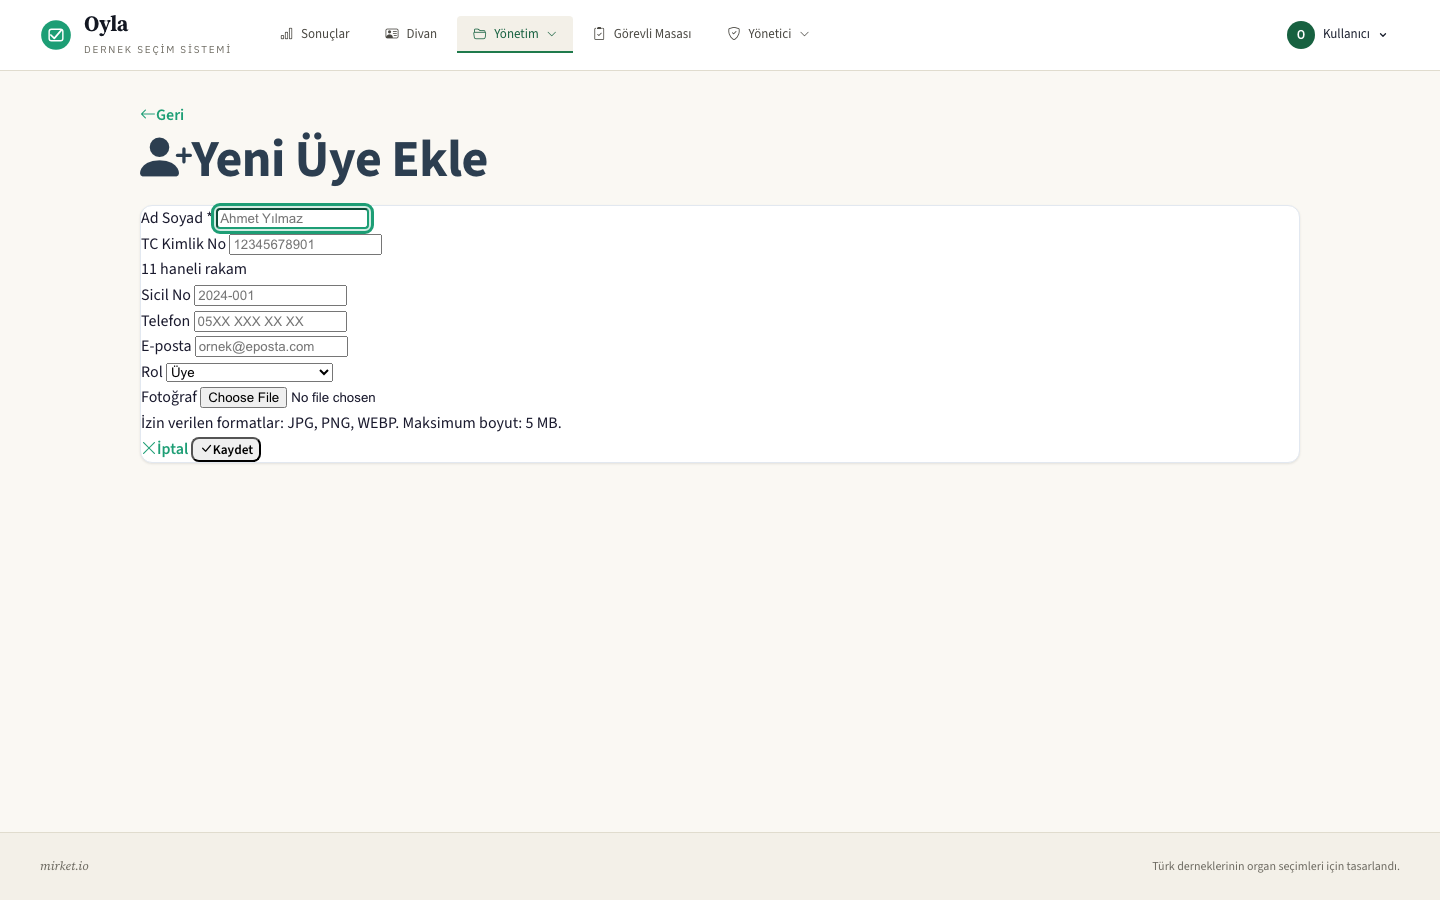Click the Yönetim folder icon
This screenshot has width=1440, height=900.
(x=480, y=34)
